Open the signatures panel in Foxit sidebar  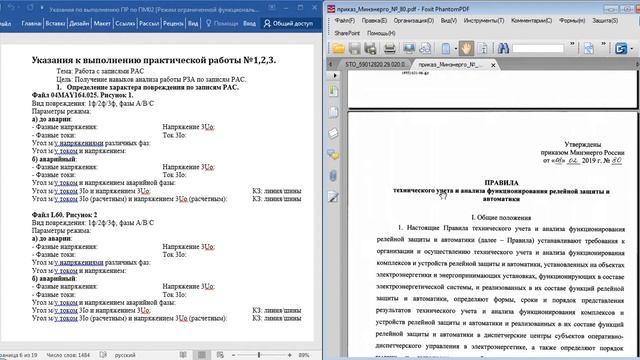tap(333, 197)
